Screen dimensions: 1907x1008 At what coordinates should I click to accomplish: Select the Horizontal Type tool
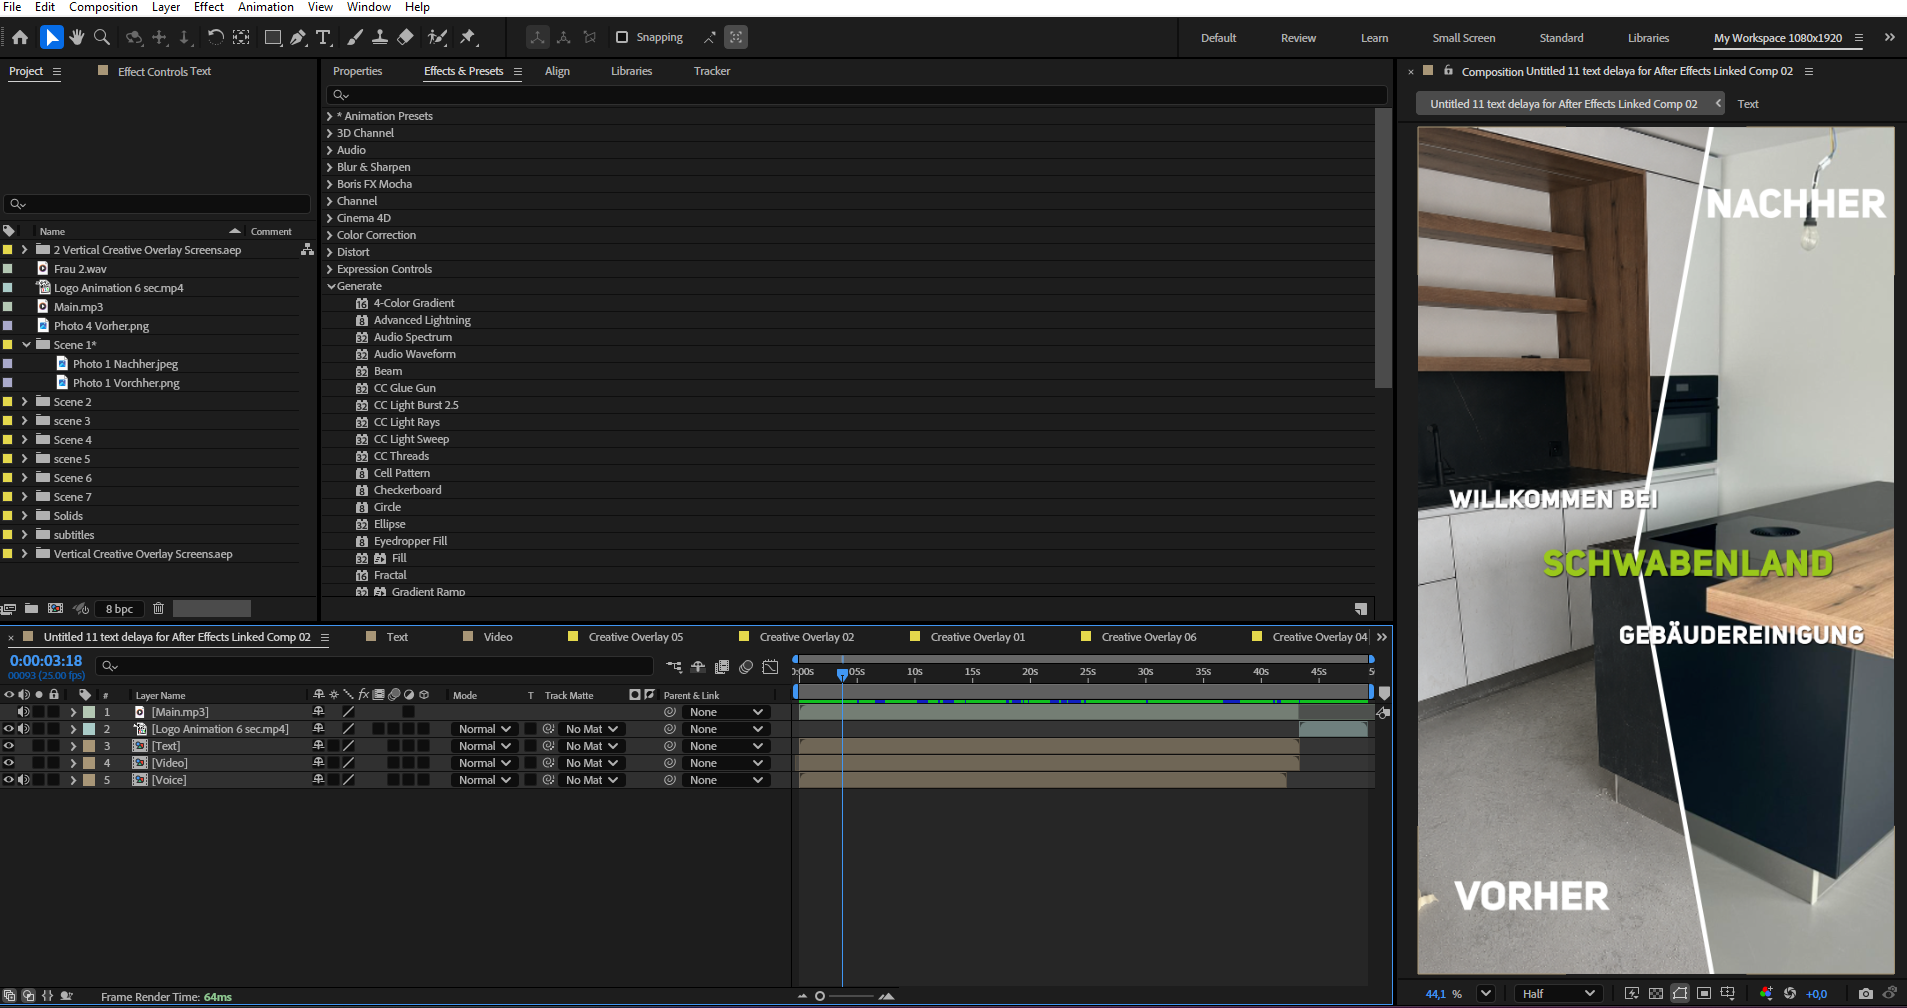click(x=323, y=37)
